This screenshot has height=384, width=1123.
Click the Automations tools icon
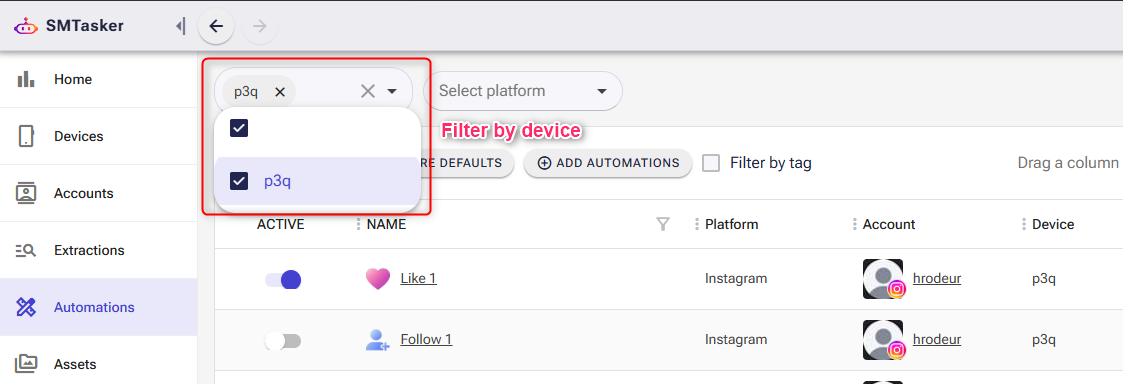tap(26, 307)
